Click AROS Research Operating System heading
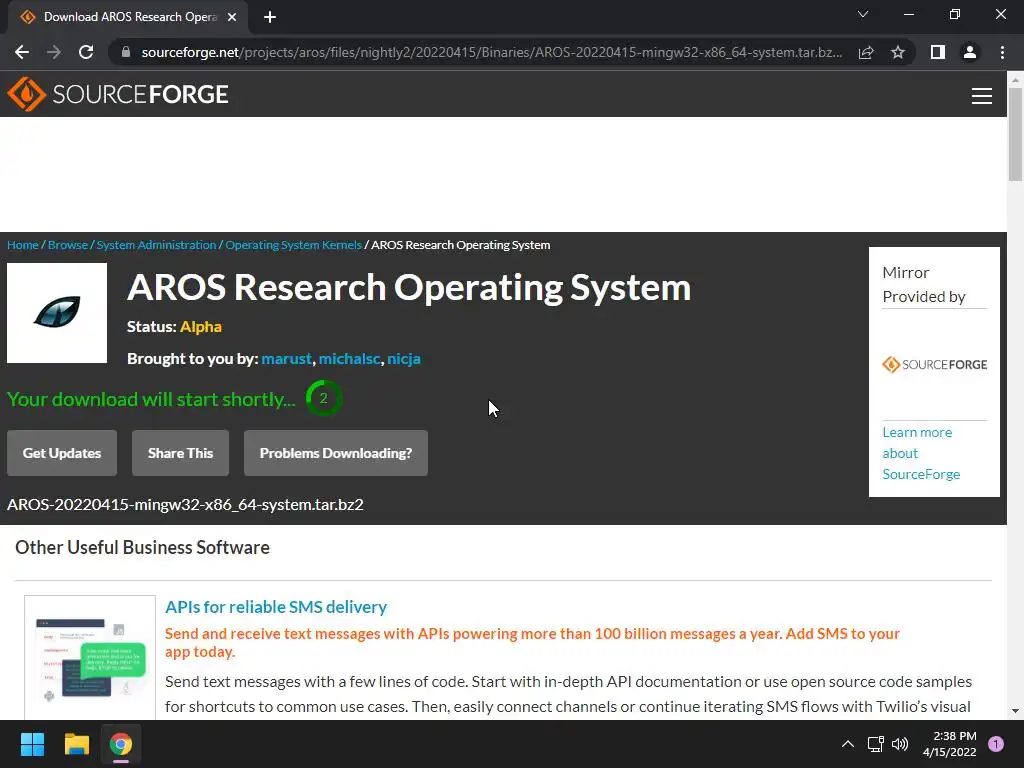This screenshot has height=768, width=1024. pyautogui.click(x=409, y=287)
